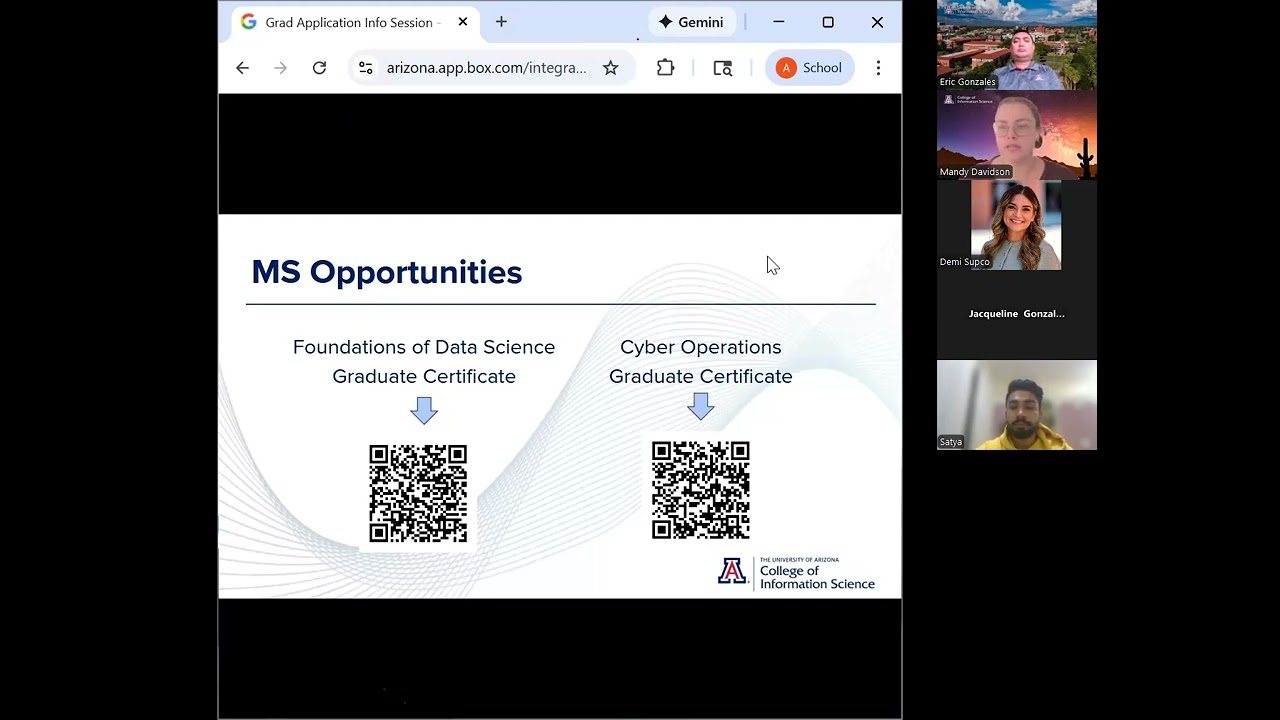Screen dimensions: 1280x720
Task: Click the browser forward arrow
Action: [x=281, y=68]
